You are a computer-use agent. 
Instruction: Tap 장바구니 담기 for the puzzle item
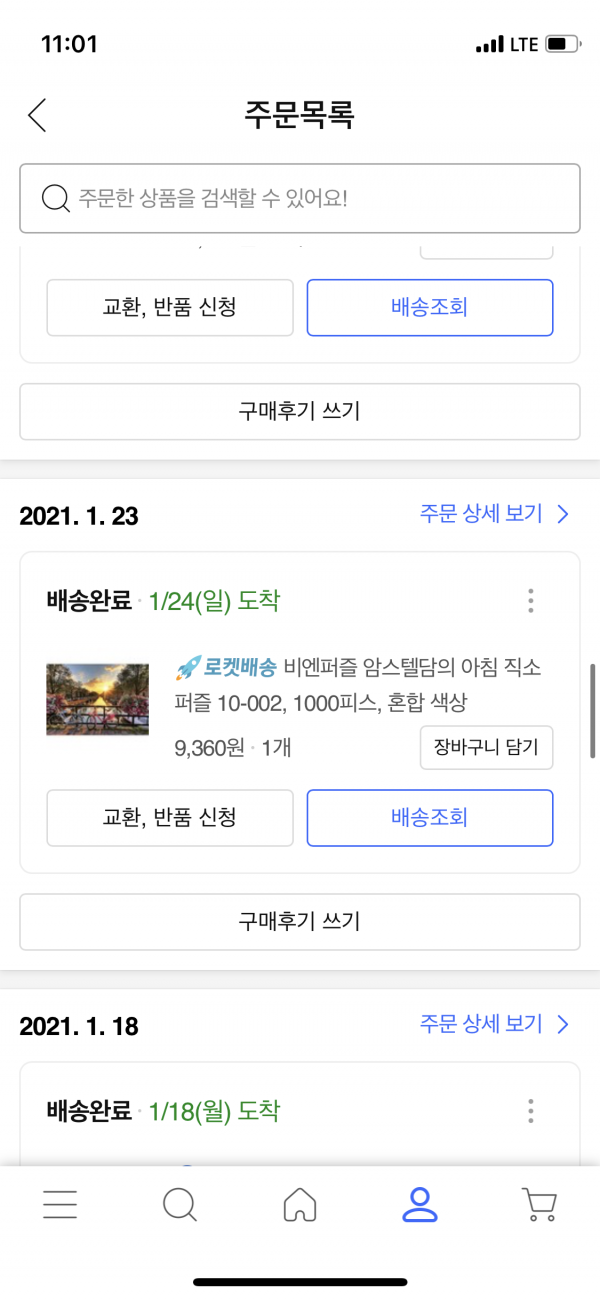pyautogui.click(x=486, y=748)
